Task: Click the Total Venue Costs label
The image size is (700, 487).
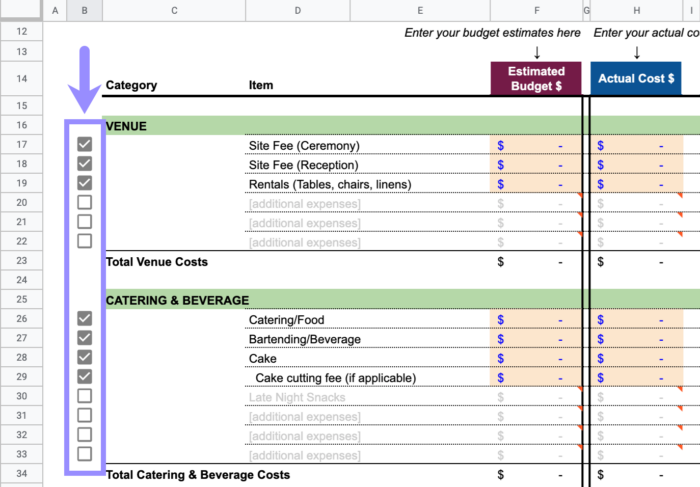Action: (157, 262)
